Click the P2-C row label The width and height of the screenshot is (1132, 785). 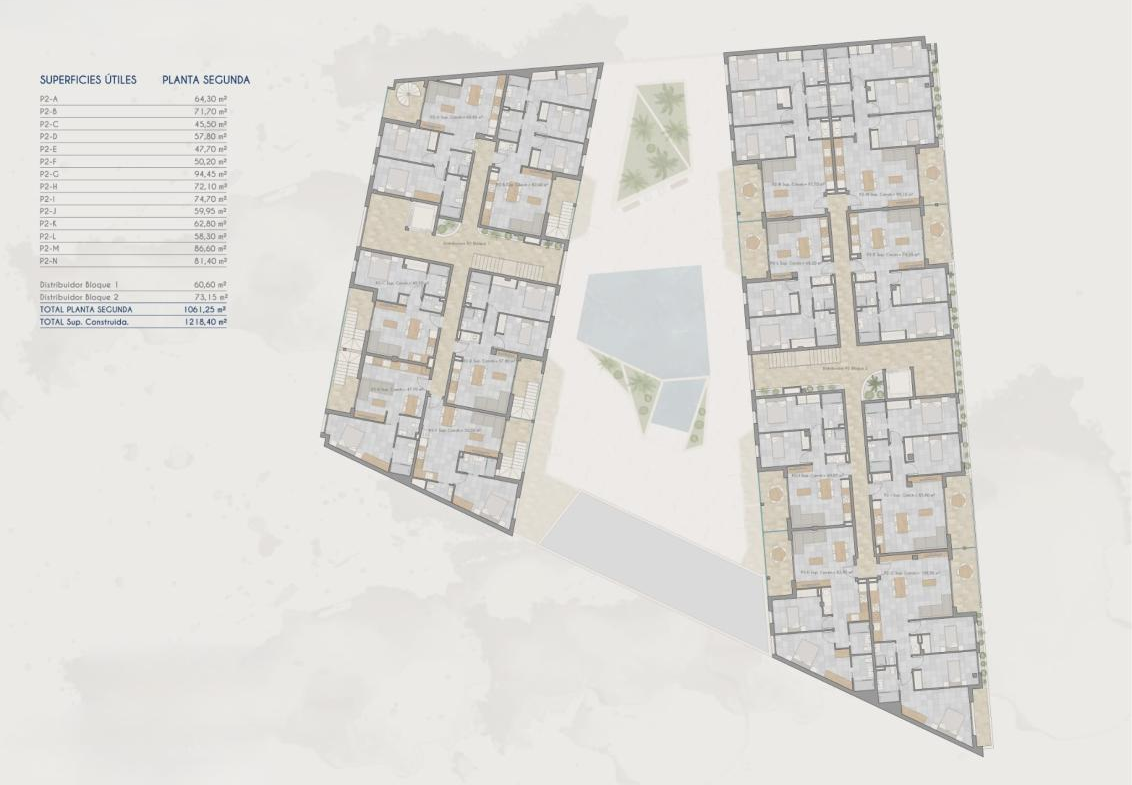coord(49,124)
